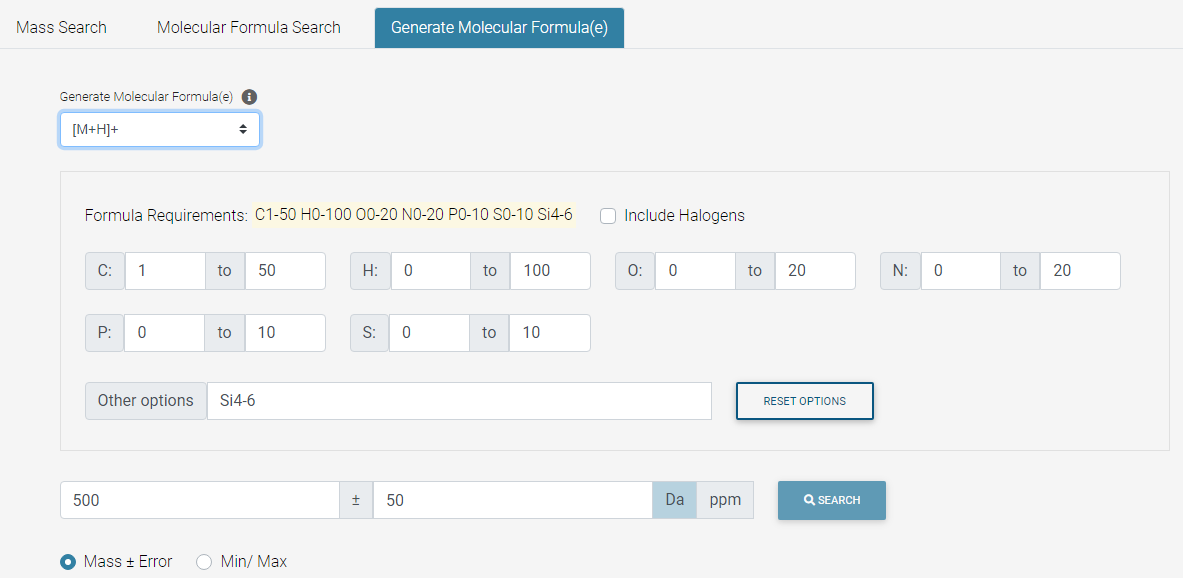Click the phosphorus minimum input field

click(164, 333)
